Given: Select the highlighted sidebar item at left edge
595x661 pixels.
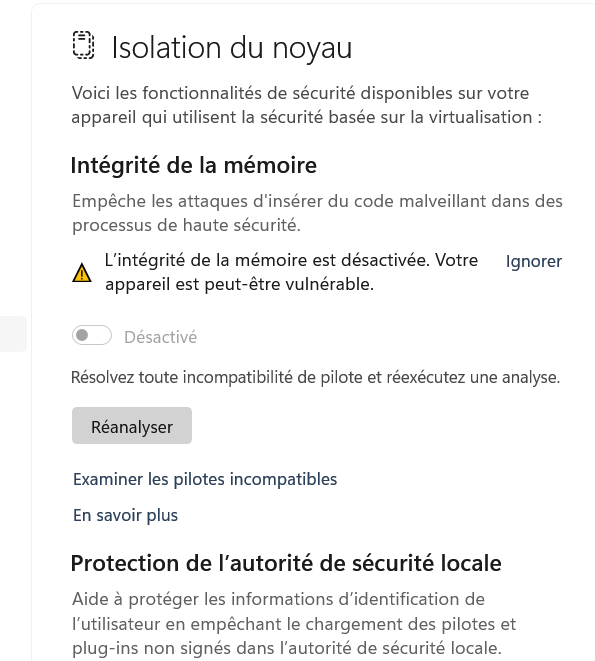Looking at the screenshot, I should pos(13,333).
